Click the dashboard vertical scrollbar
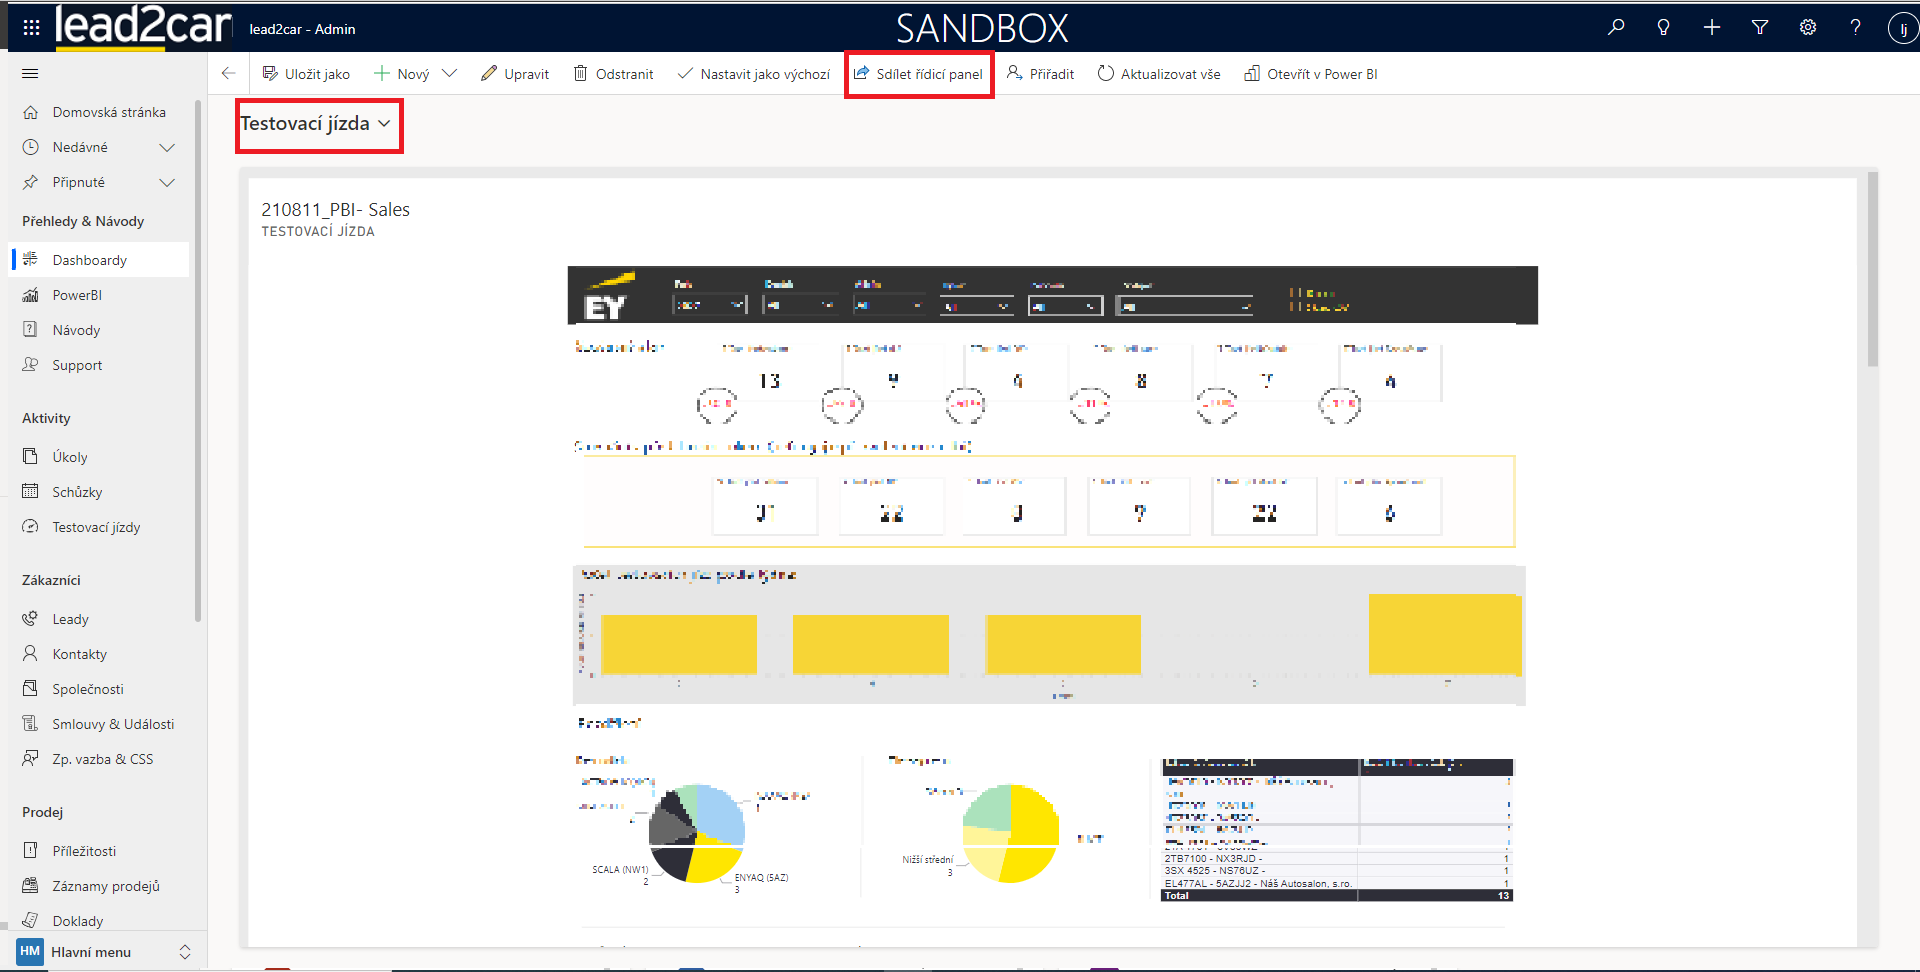The image size is (1920, 972). (x=1872, y=270)
